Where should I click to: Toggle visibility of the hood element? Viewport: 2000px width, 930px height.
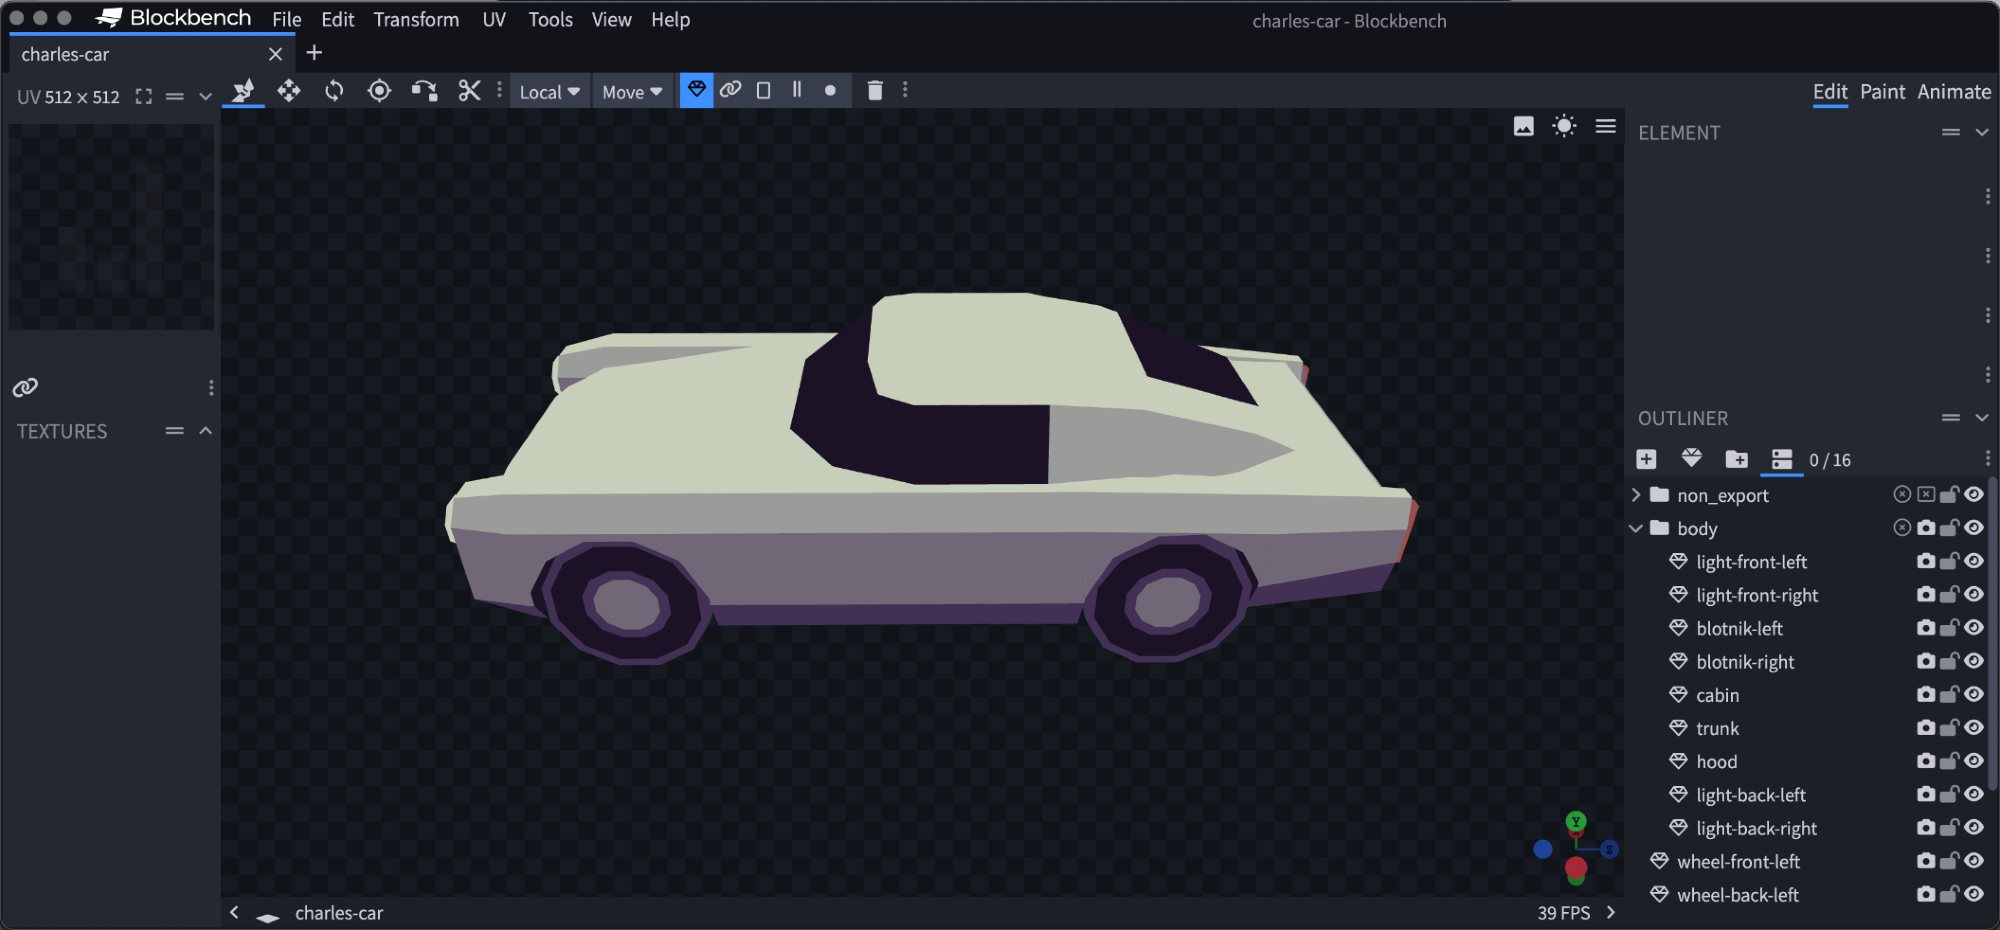(1974, 761)
